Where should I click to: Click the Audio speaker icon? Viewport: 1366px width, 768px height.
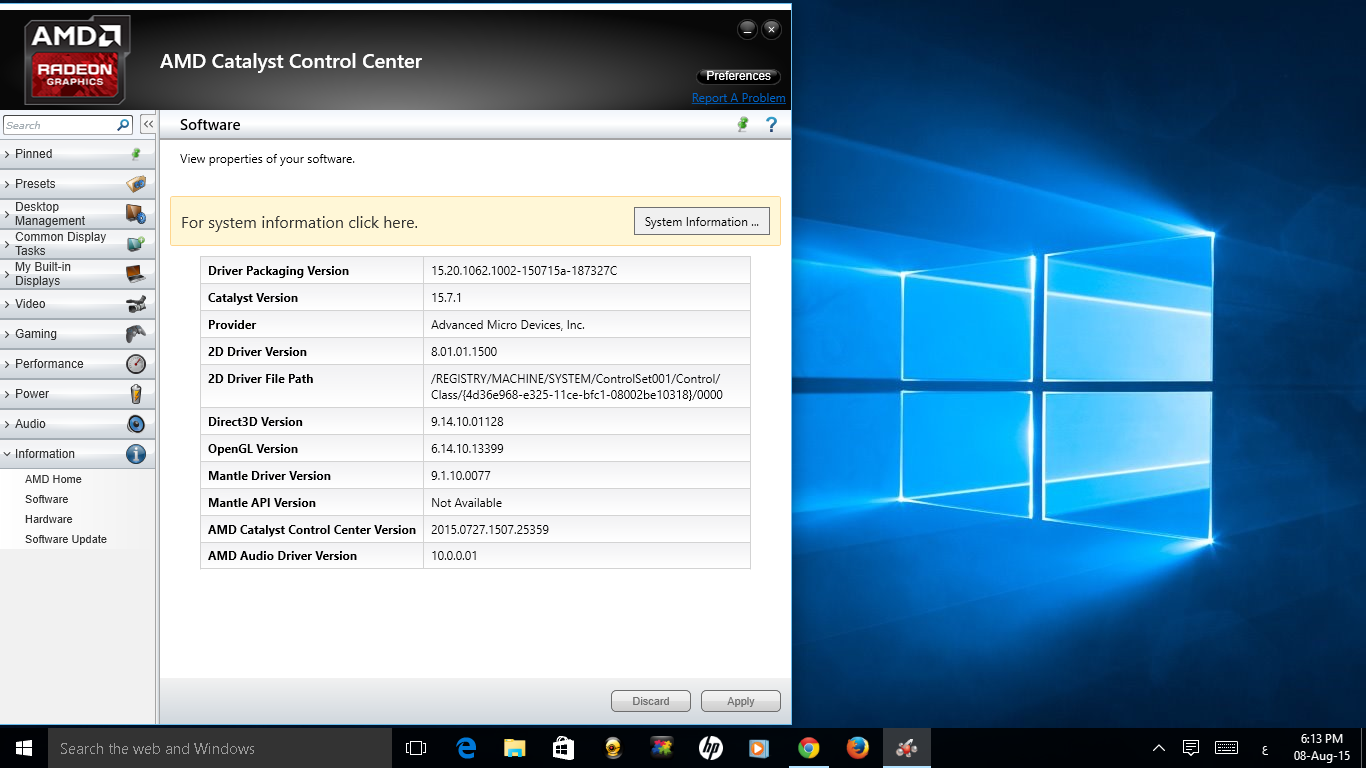136,424
